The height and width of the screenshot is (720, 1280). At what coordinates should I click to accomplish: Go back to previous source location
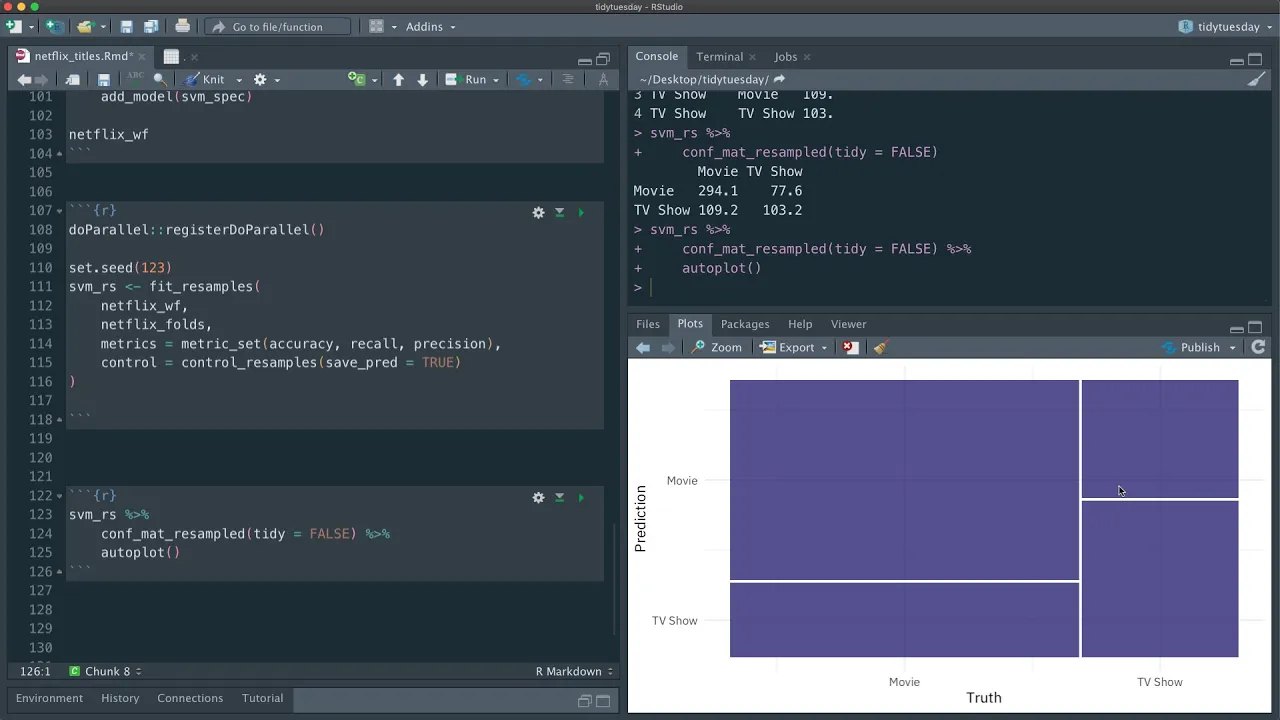pos(24,80)
